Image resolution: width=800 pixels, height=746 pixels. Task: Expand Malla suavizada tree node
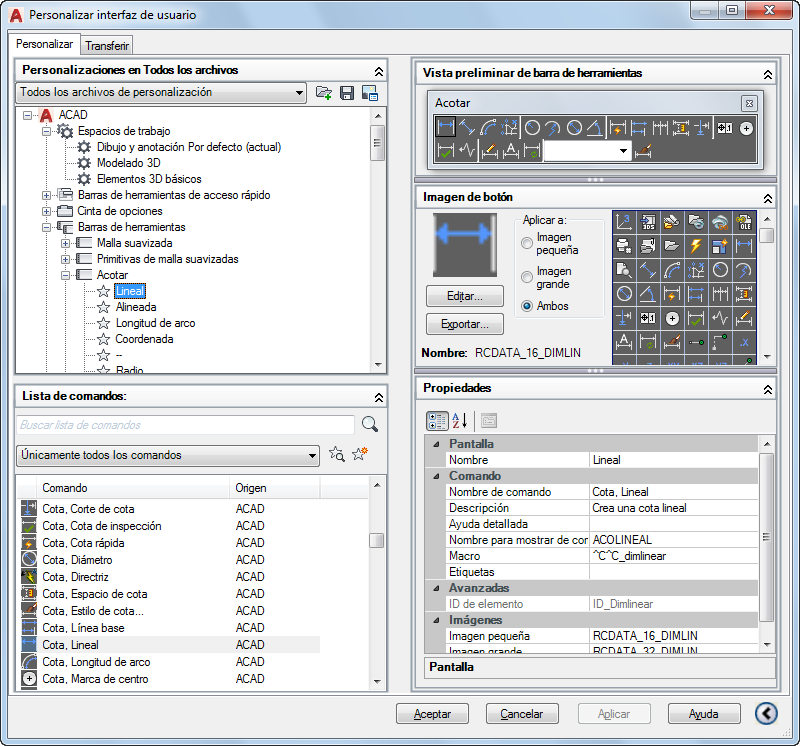coord(65,243)
